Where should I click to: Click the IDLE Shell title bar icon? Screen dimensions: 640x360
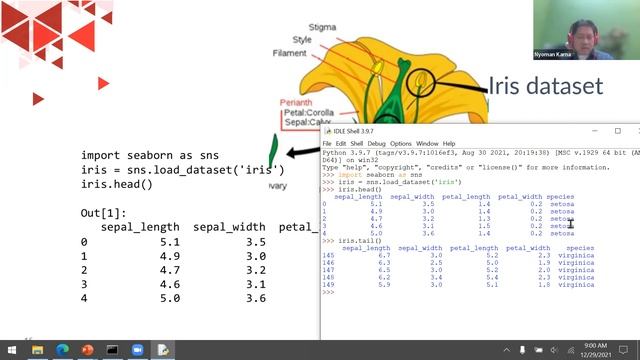[x=327, y=131]
